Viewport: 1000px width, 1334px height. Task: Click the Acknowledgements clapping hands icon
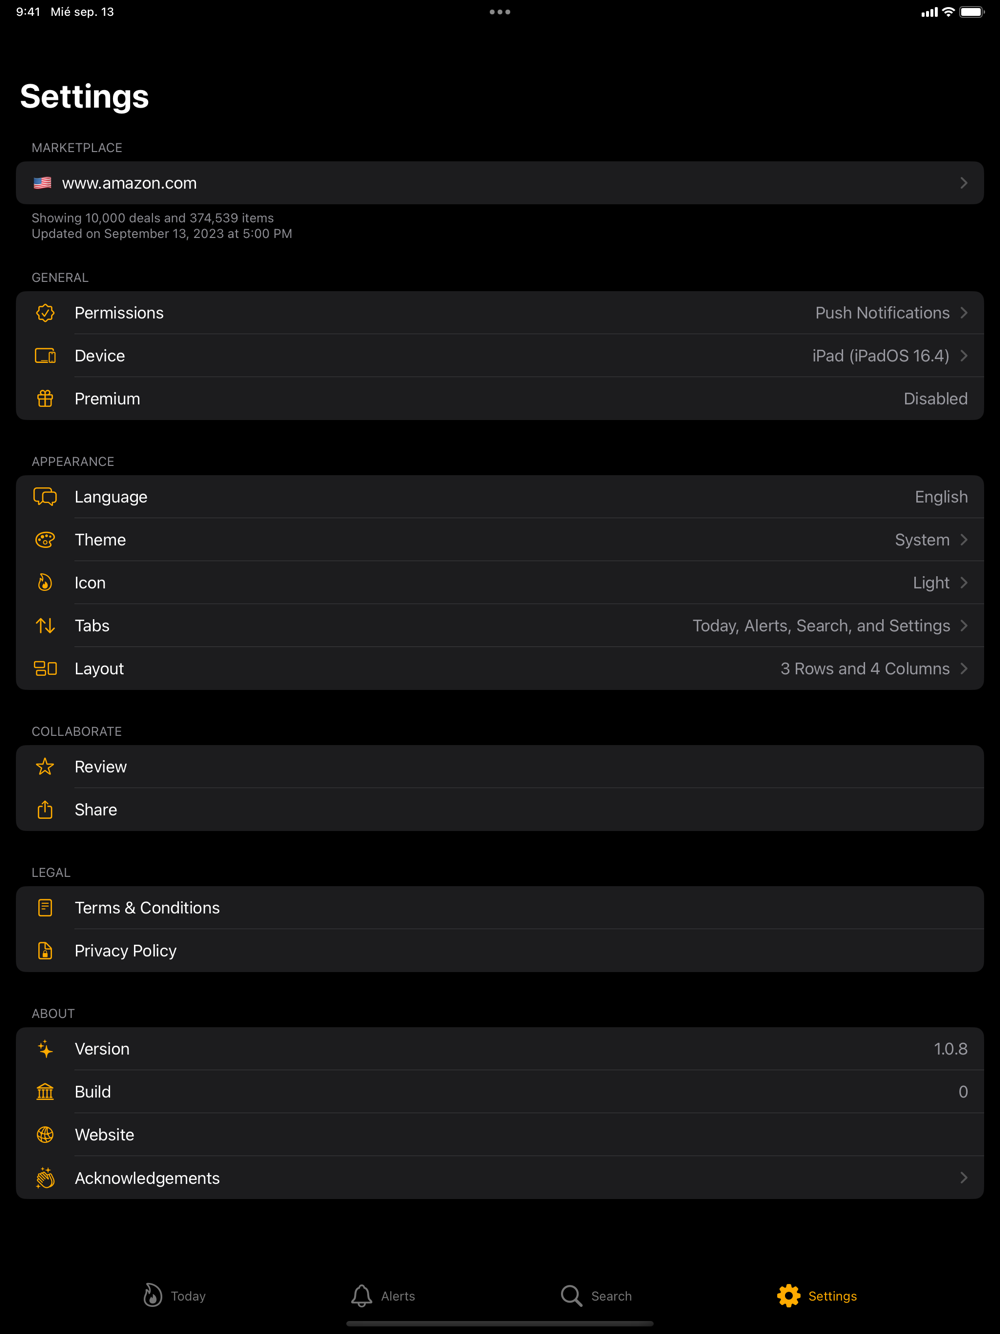coord(45,1178)
